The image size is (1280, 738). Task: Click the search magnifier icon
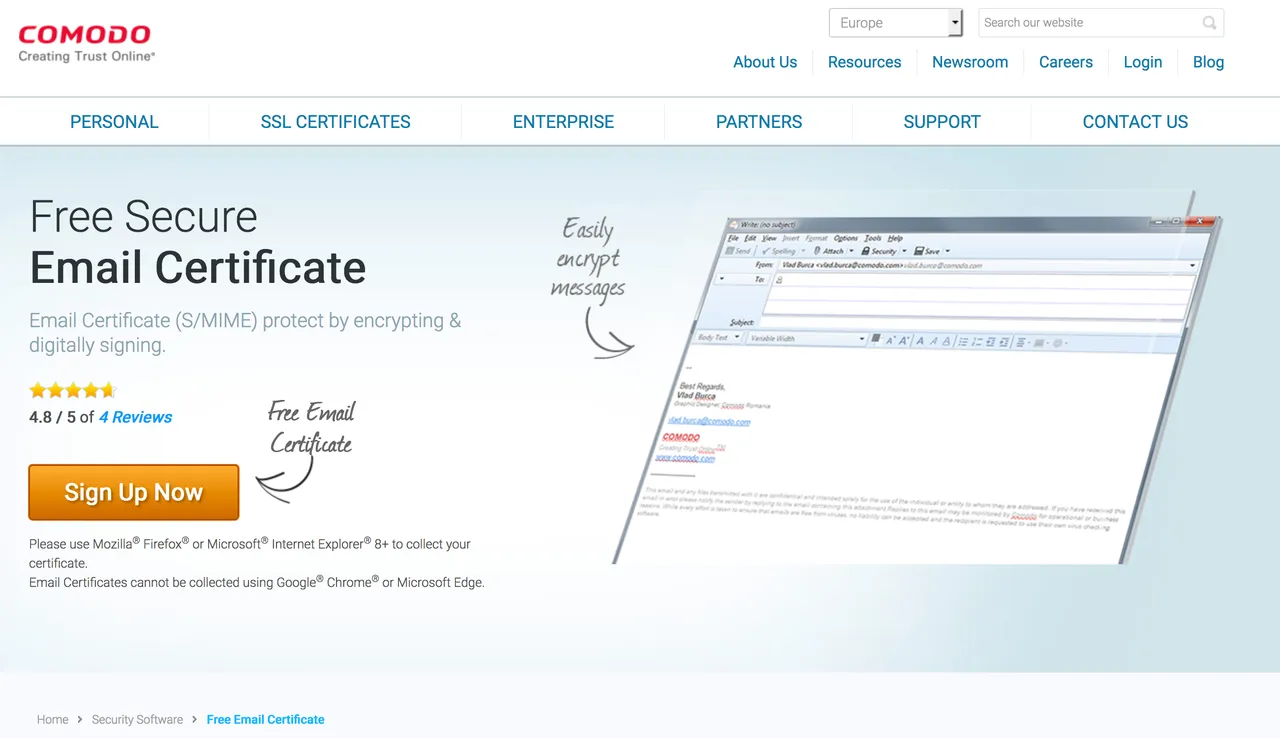[1210, 23]
